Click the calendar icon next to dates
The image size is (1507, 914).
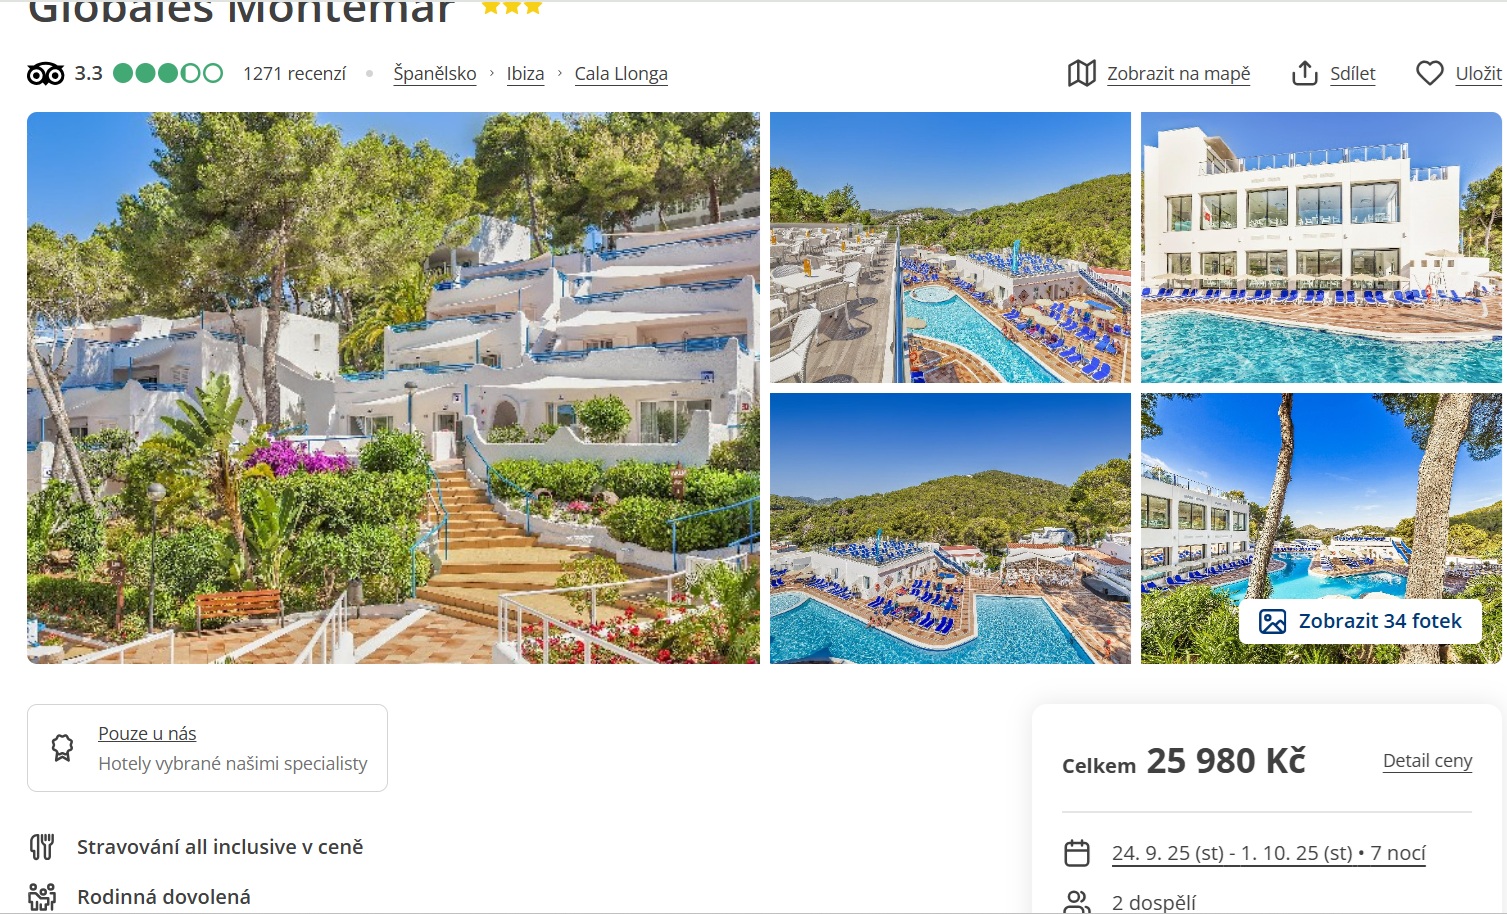tap(1077, 853)
